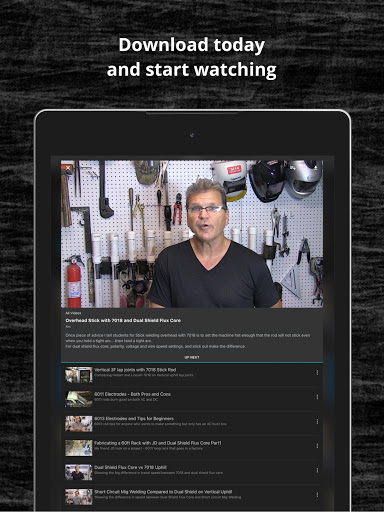Open the thumbnail for 'Fabricating a 60ft Rack' video
This screenshot has height=512, width=384.
click(x=79, y=448)
